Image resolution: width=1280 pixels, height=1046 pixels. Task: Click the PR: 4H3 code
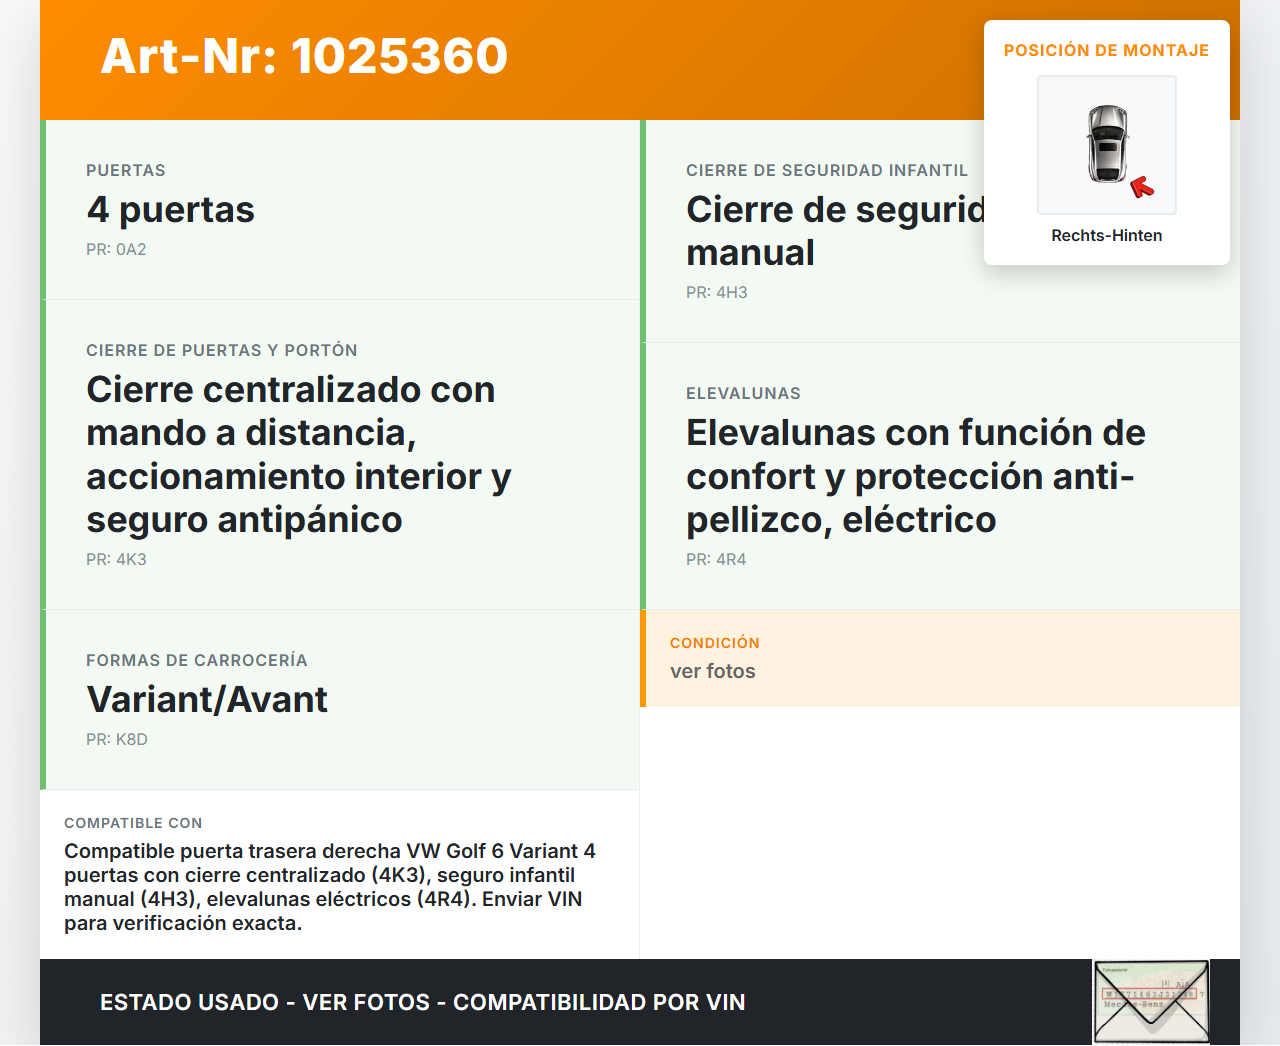(x=717, y=293)
